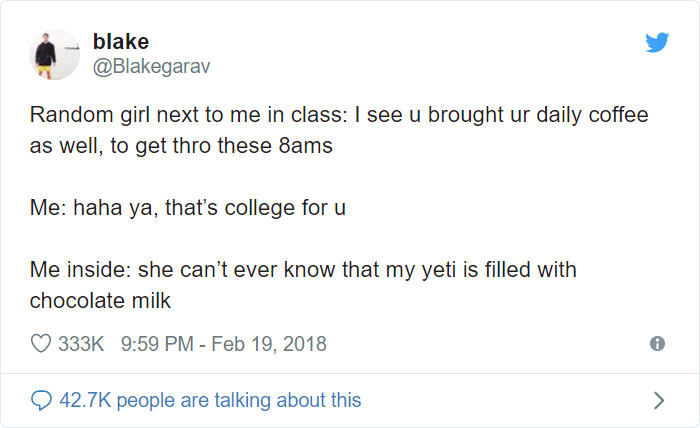Open the tweet info icon
700x428 pixels.
[657, 344]
